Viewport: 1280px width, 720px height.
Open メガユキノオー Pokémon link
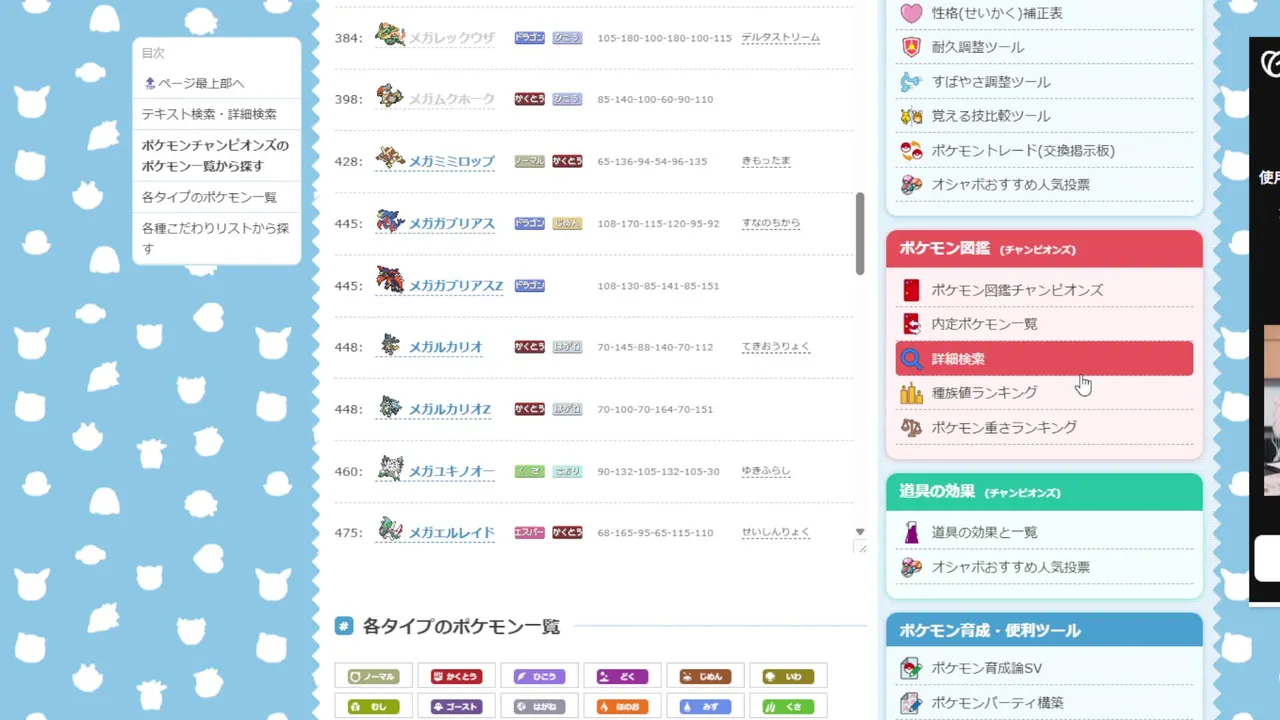click(451, 471)
